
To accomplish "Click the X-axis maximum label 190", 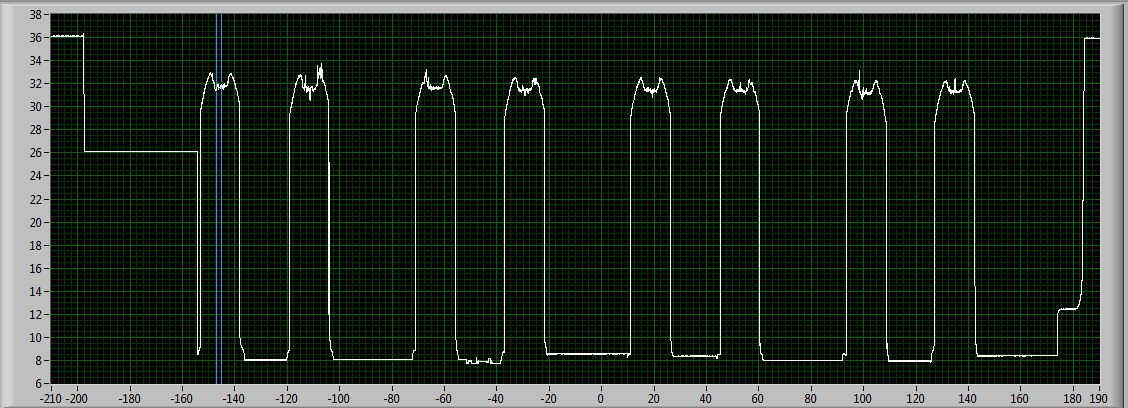I will pyautogui.click(x=1100, y=397).
